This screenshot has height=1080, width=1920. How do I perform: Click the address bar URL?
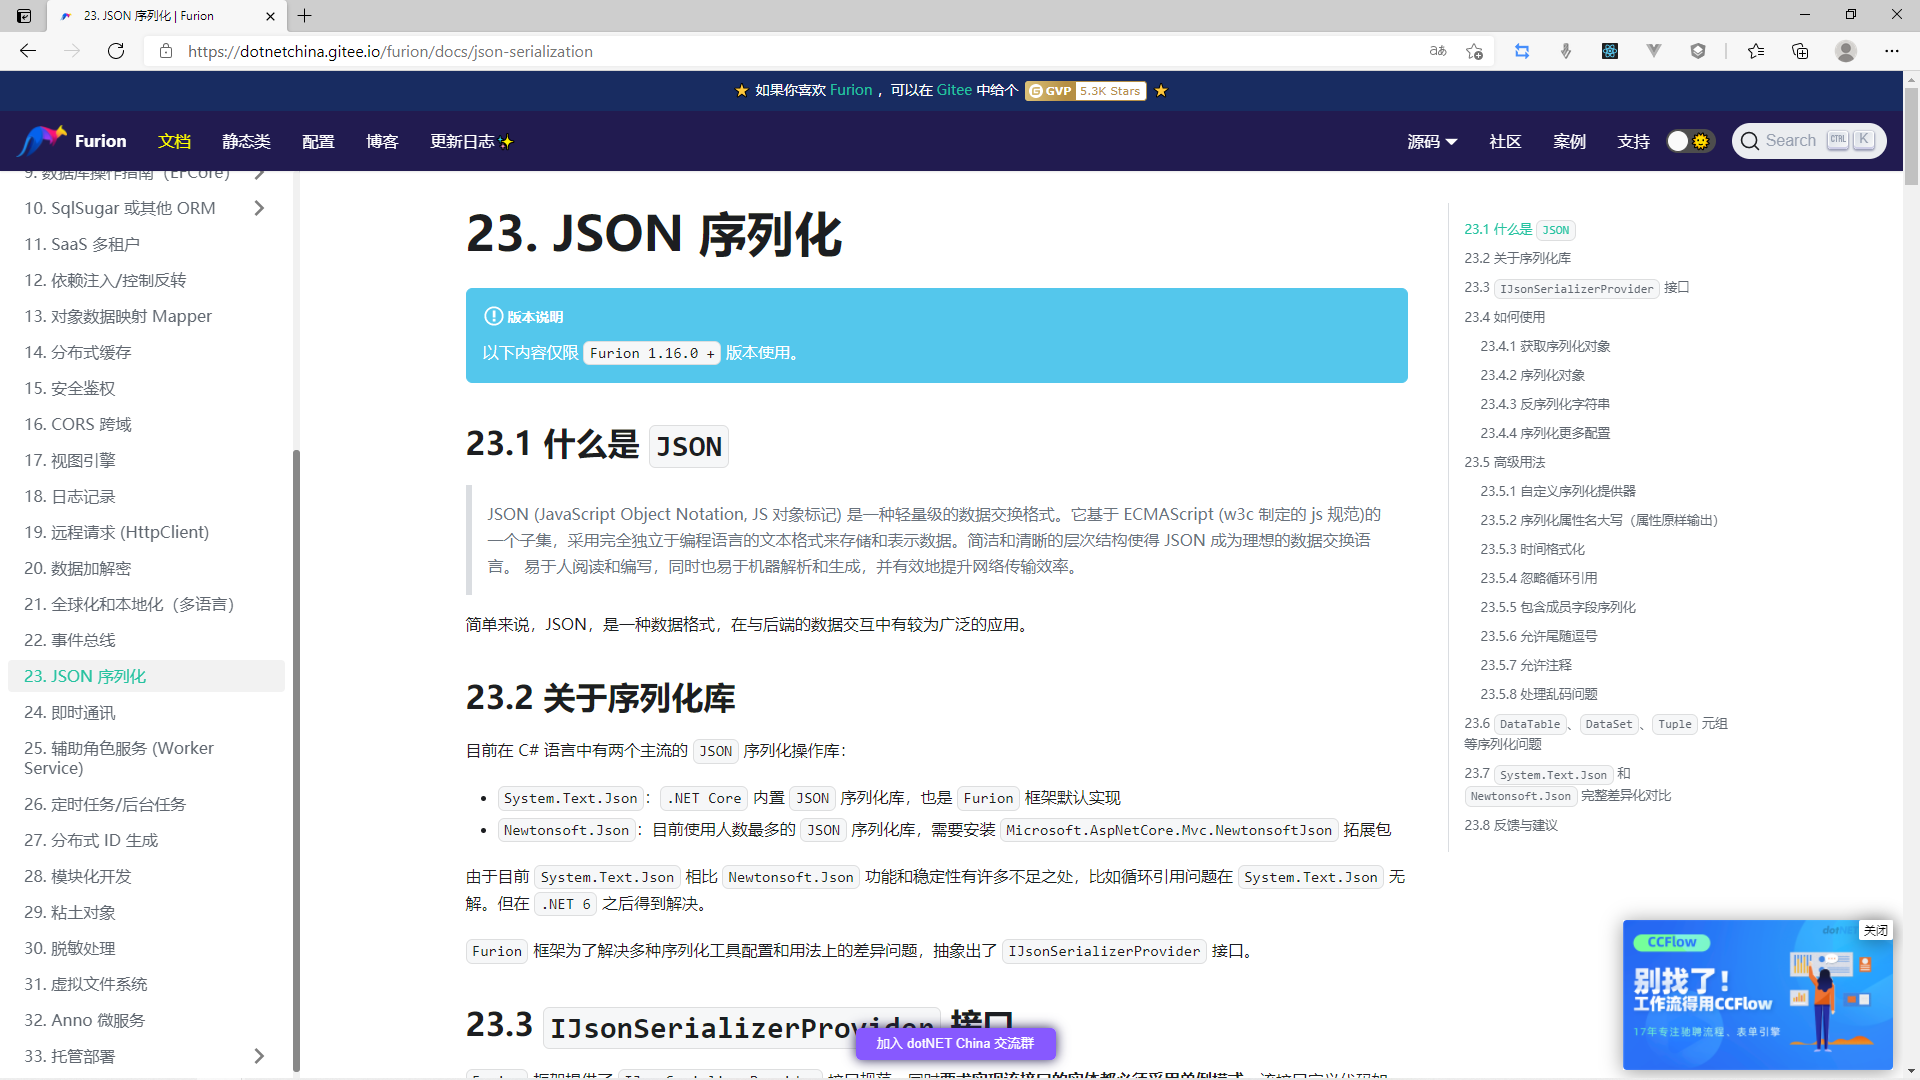pyautogui.click(x=390, y=51)
